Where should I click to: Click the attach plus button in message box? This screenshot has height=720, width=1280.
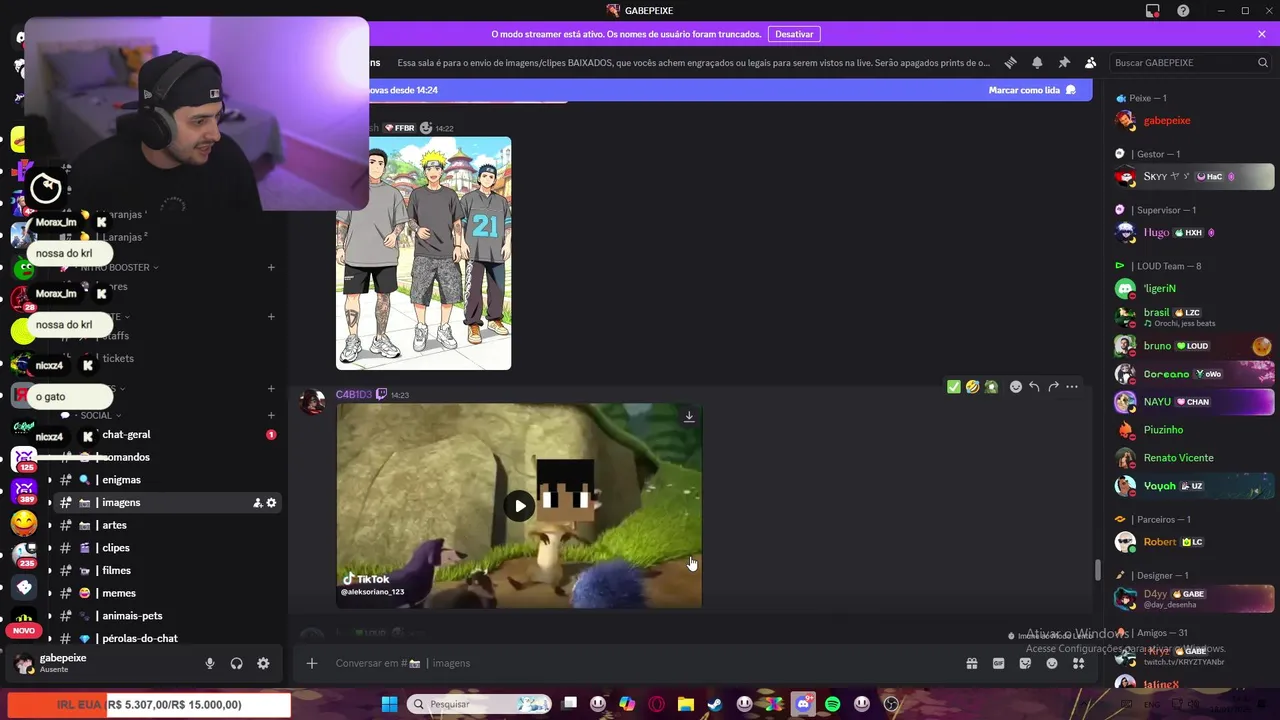click(x=311, y=663)
